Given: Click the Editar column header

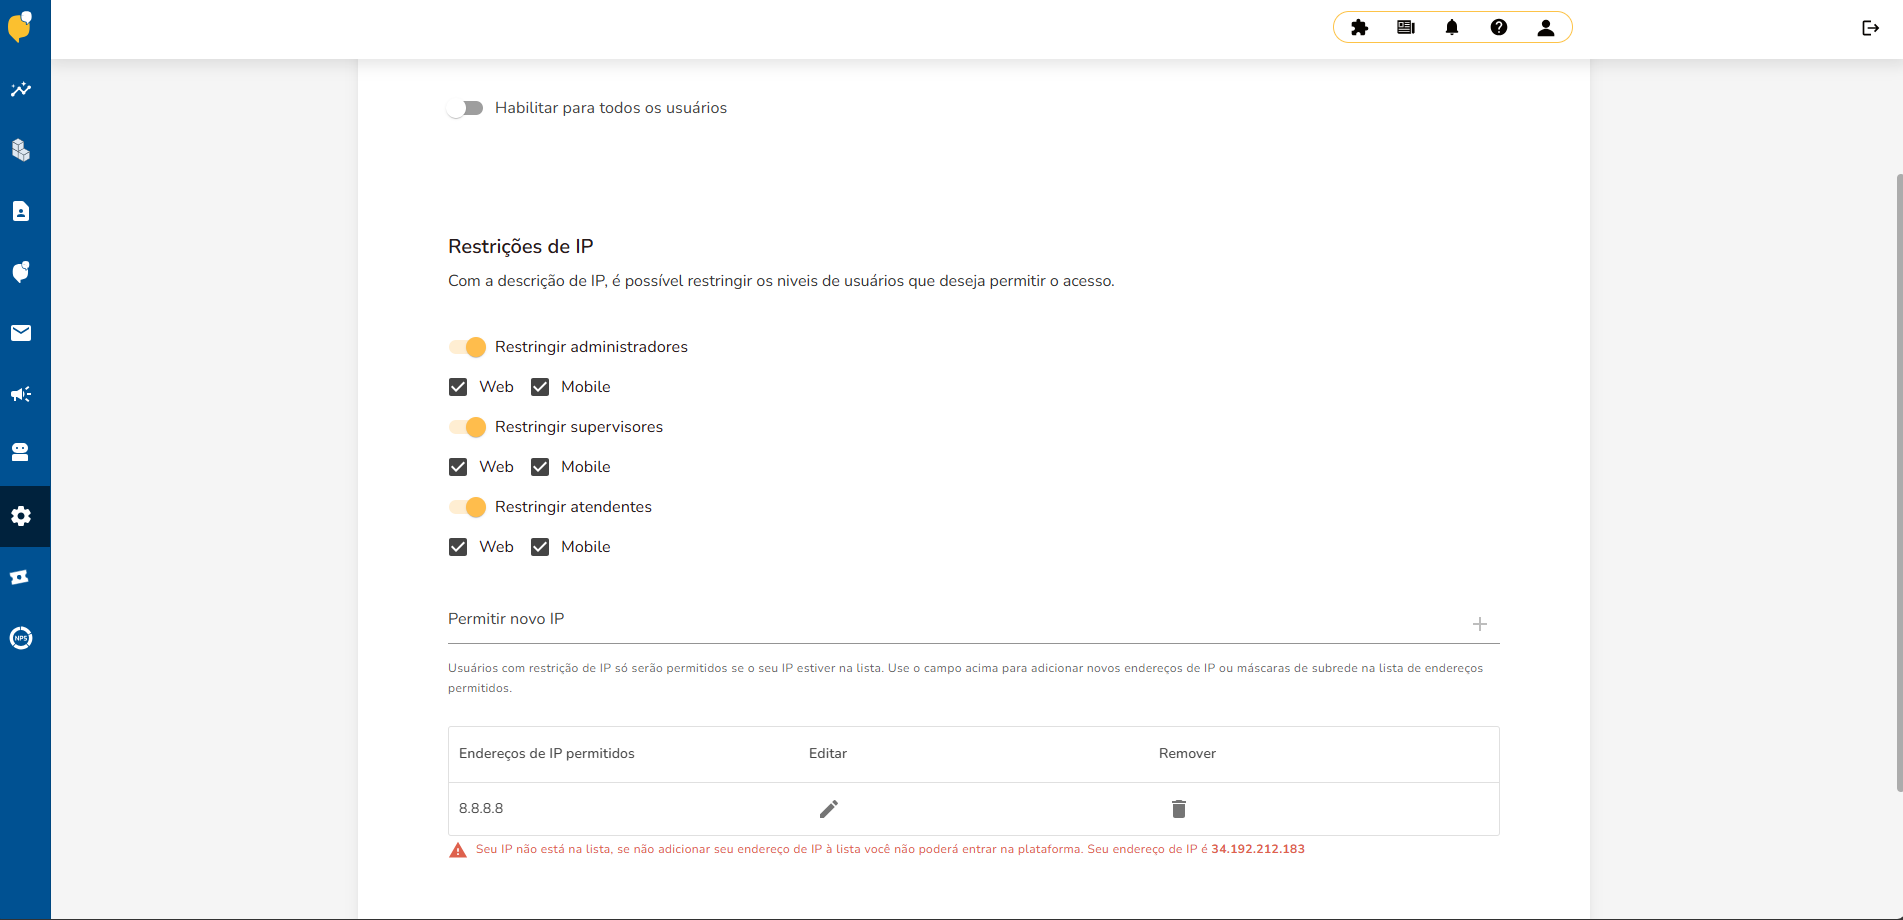Looking at the screenshot, I should click(x=828, y=754).
